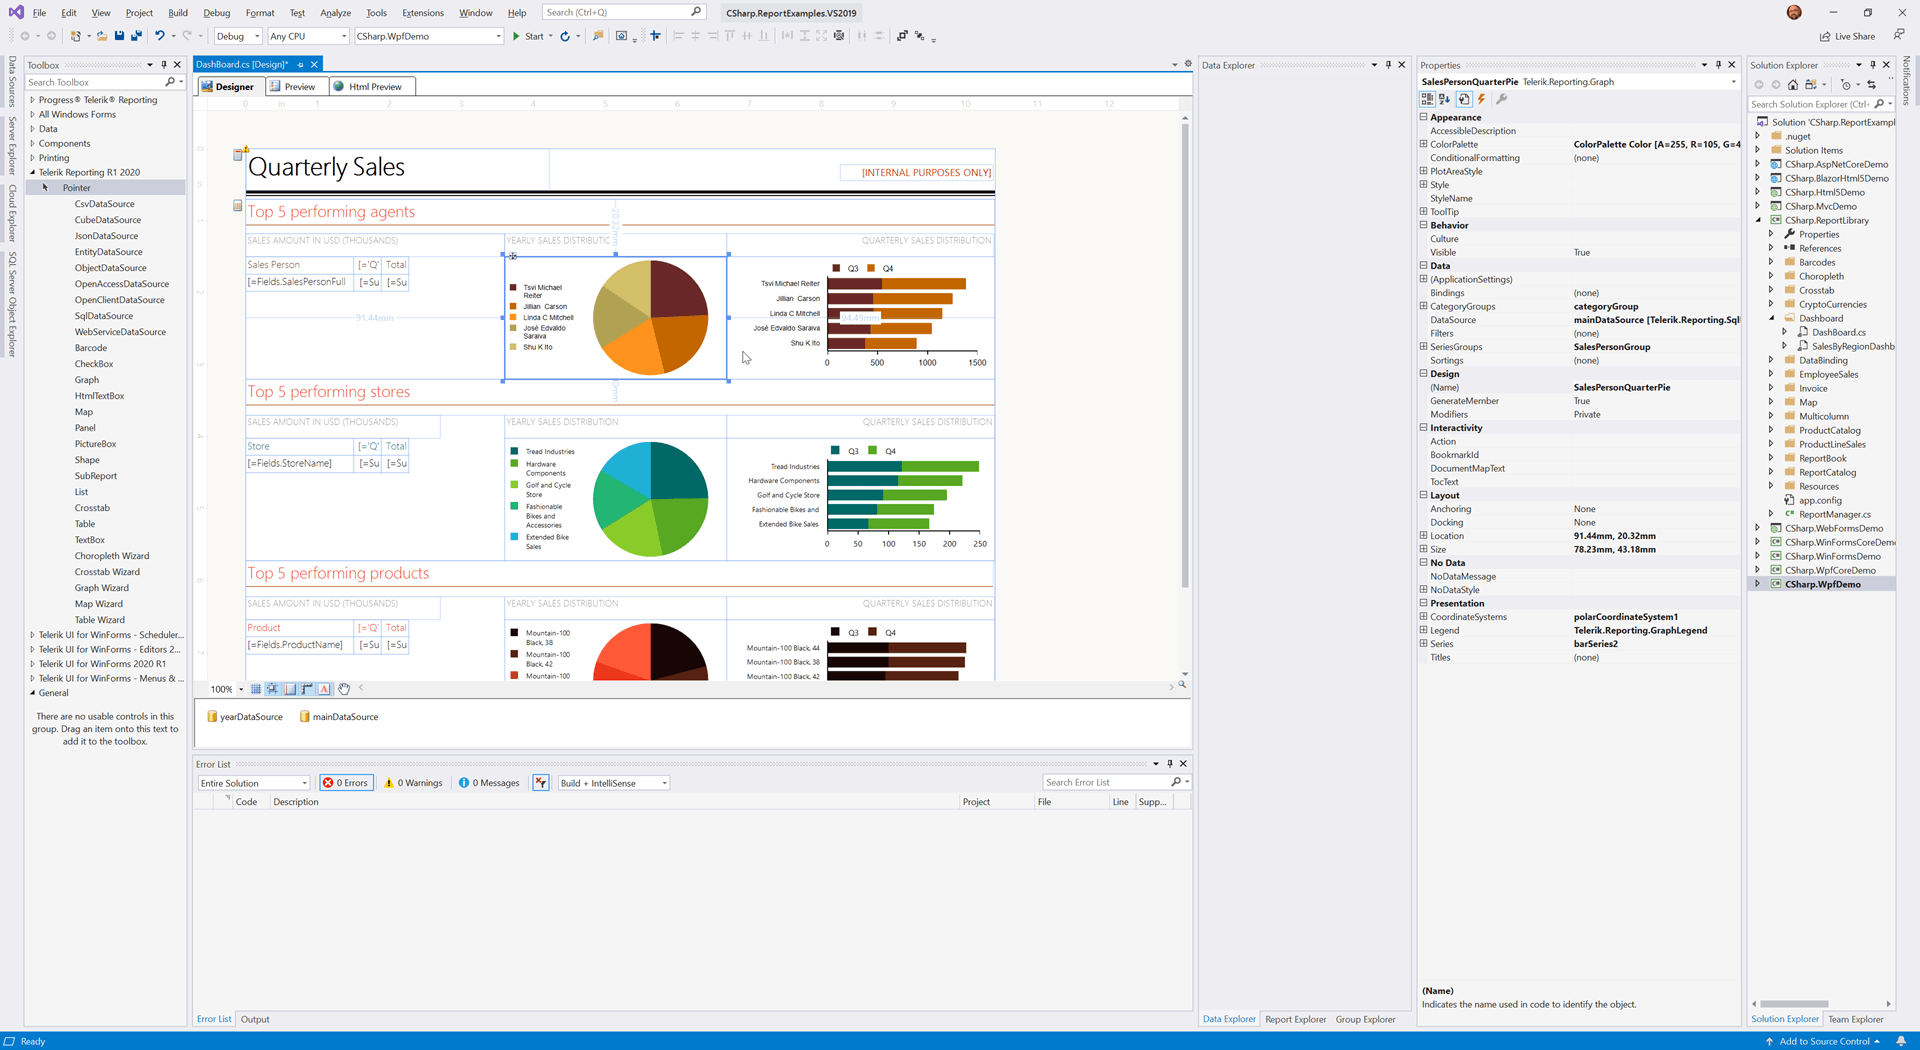Select yearDataSource component in tray
1920x1050 pixels.
coord(245,717)
